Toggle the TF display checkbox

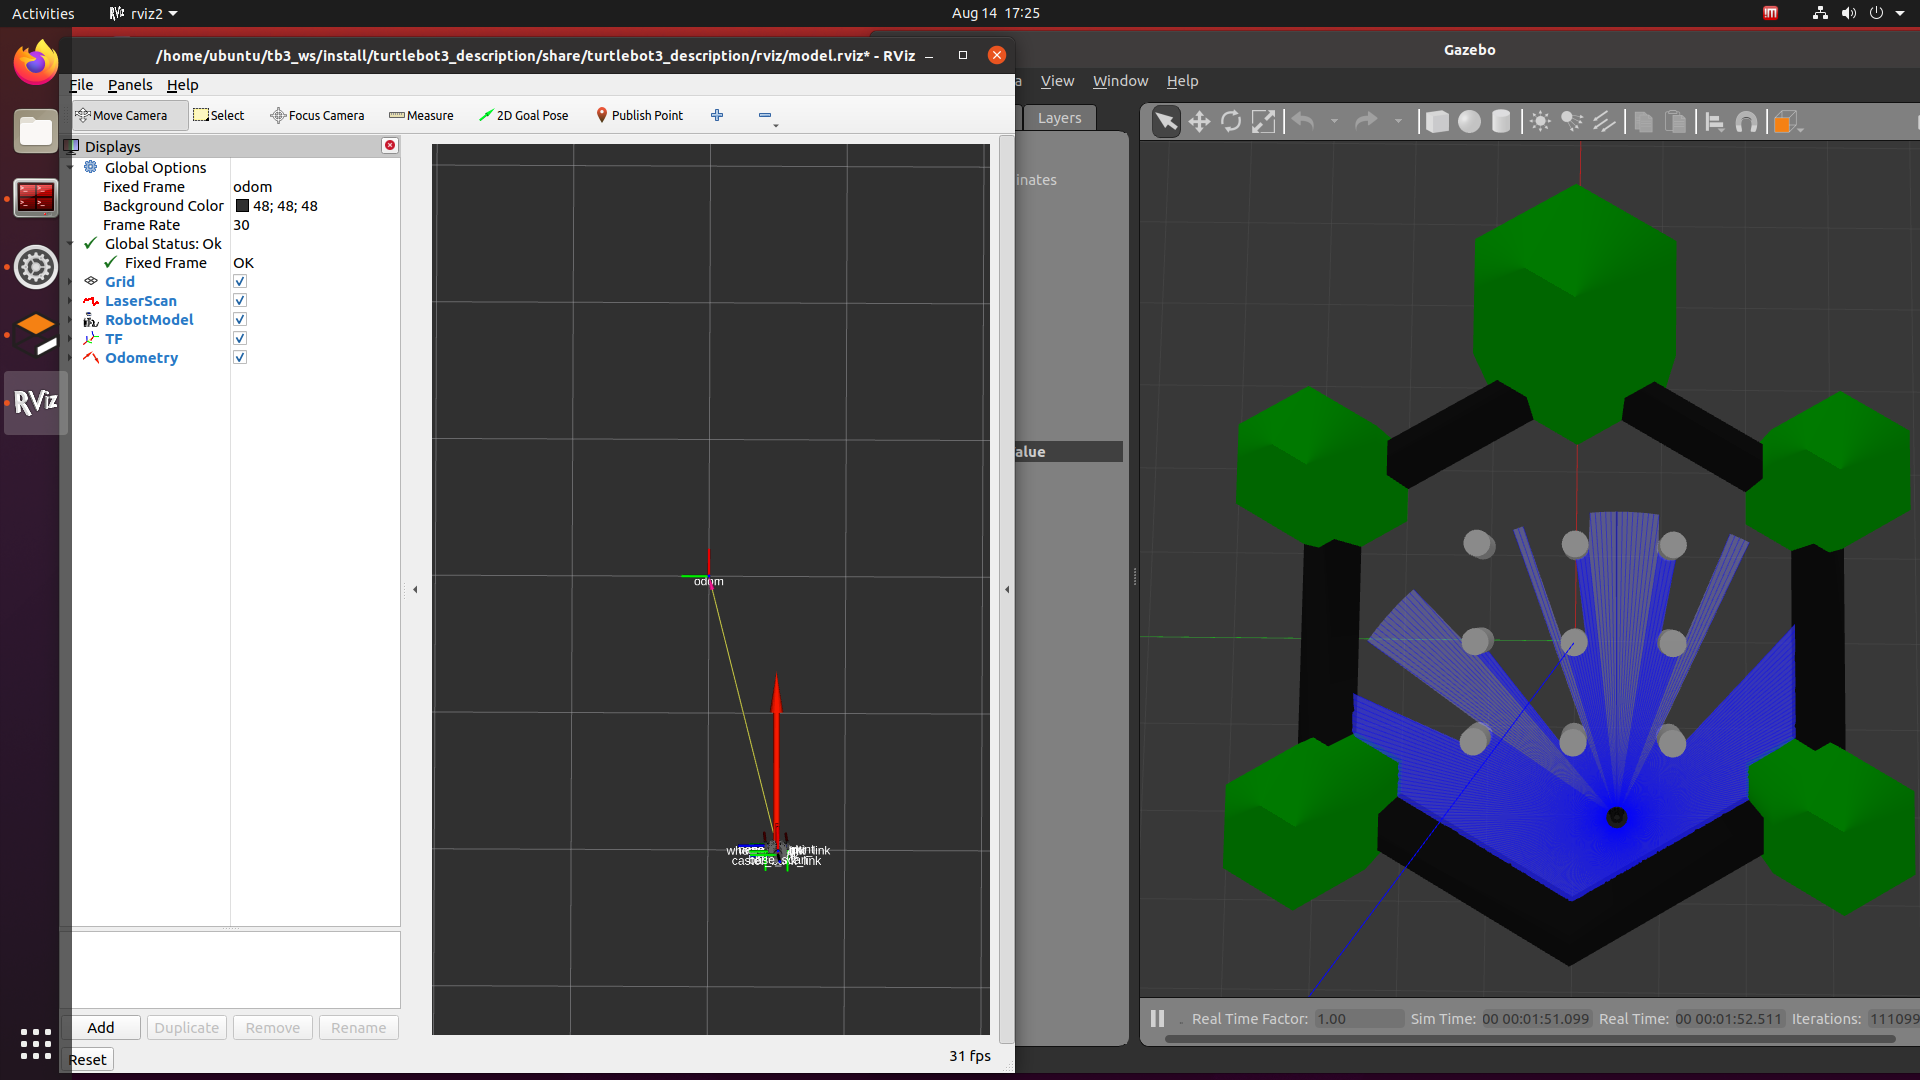[240, 339]
